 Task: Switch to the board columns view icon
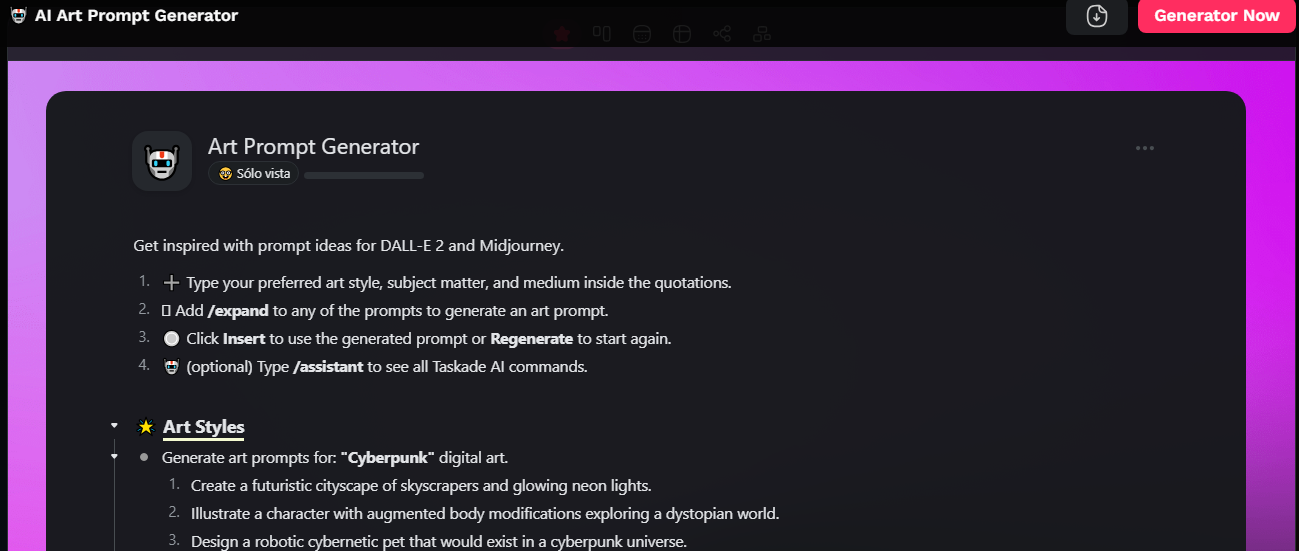(x=602, y=34)
